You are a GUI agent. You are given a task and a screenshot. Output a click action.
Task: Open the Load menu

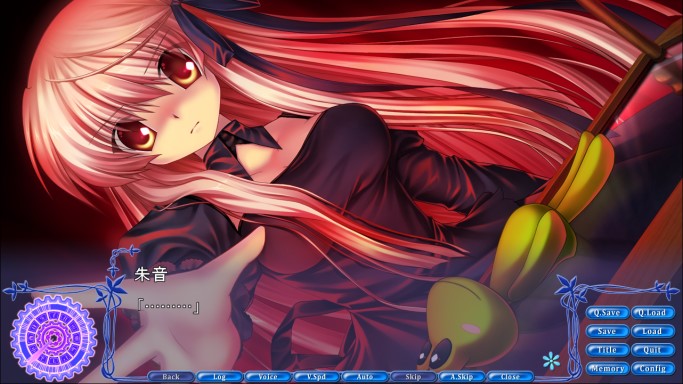point(653,331)
